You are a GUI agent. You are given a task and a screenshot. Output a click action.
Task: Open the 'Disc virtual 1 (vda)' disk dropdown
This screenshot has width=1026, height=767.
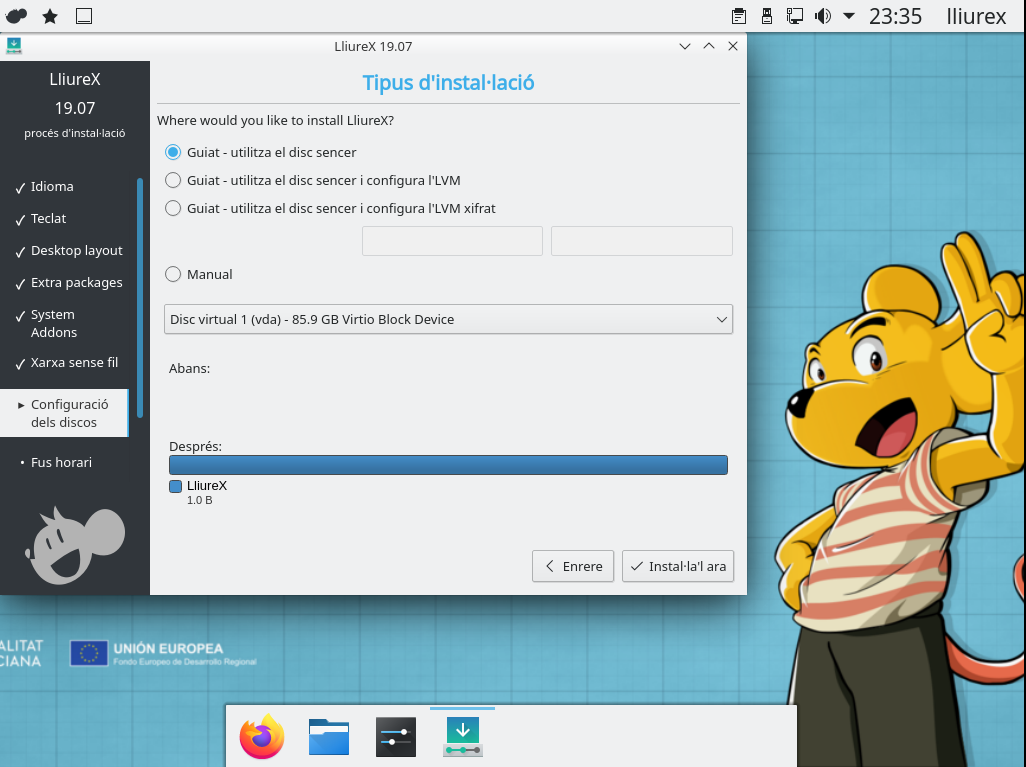point(448,319)
